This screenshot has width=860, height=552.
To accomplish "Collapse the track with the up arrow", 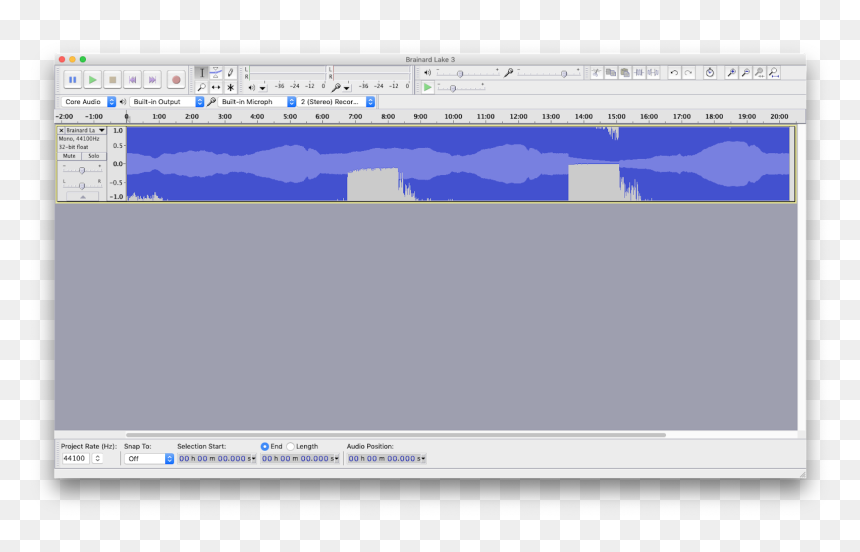I will point(82,196).
